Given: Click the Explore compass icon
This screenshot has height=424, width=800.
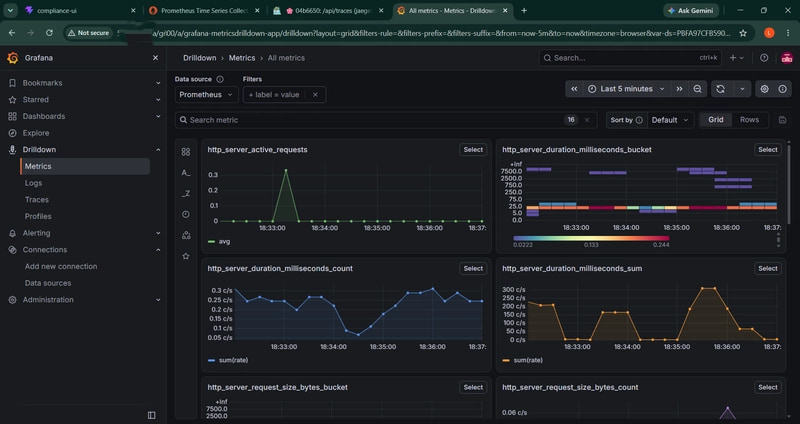Looking at the screenshot, I should [x=12, y=133].
